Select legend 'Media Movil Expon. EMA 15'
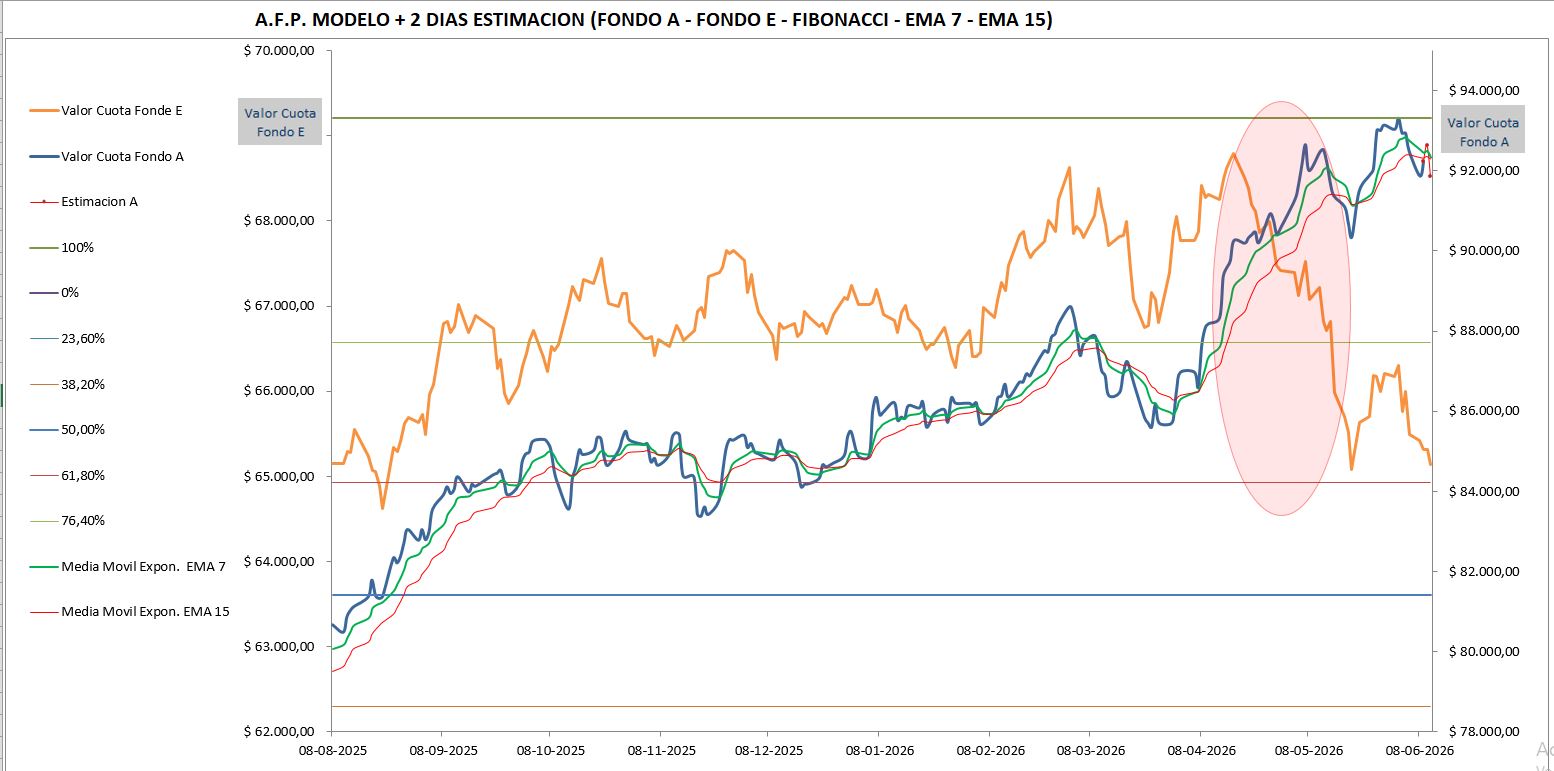The image size is (1554, 771). pos(130,611)
